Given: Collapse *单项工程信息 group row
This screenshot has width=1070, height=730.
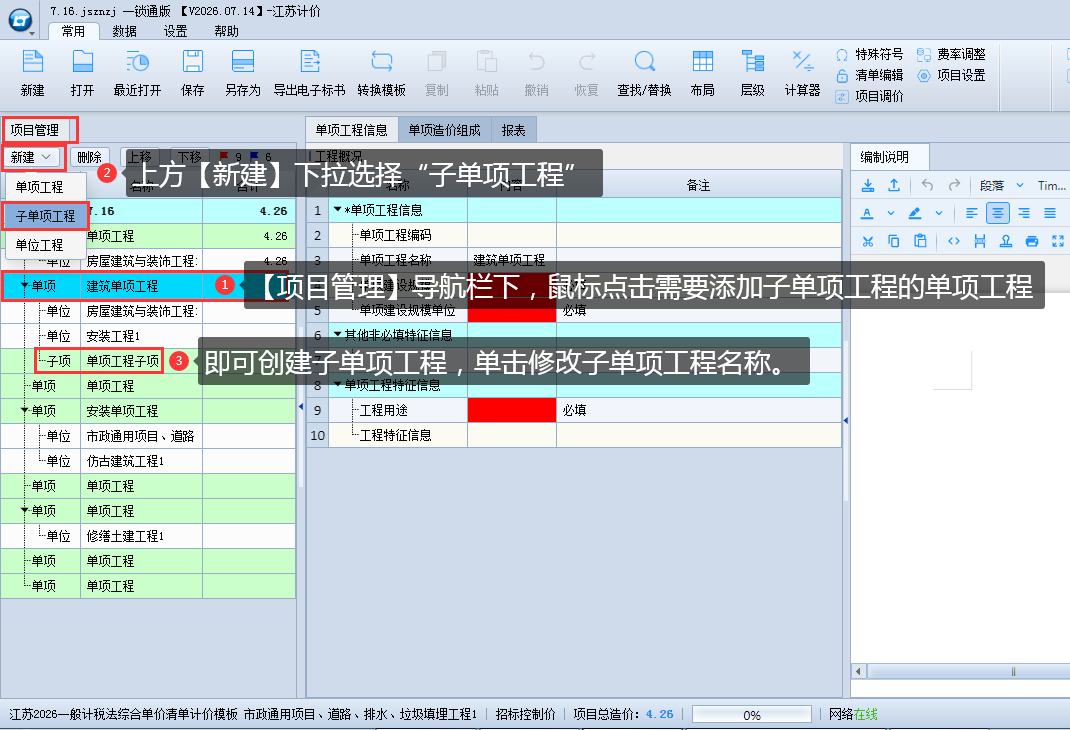Looking at the screenshot, I should pyautogui.click(x=337, y=209).
